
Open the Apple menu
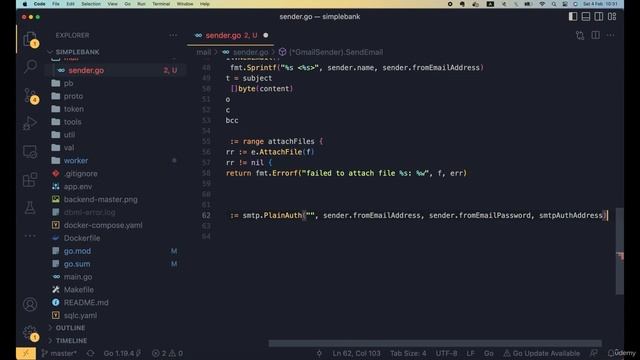(25, 4)
